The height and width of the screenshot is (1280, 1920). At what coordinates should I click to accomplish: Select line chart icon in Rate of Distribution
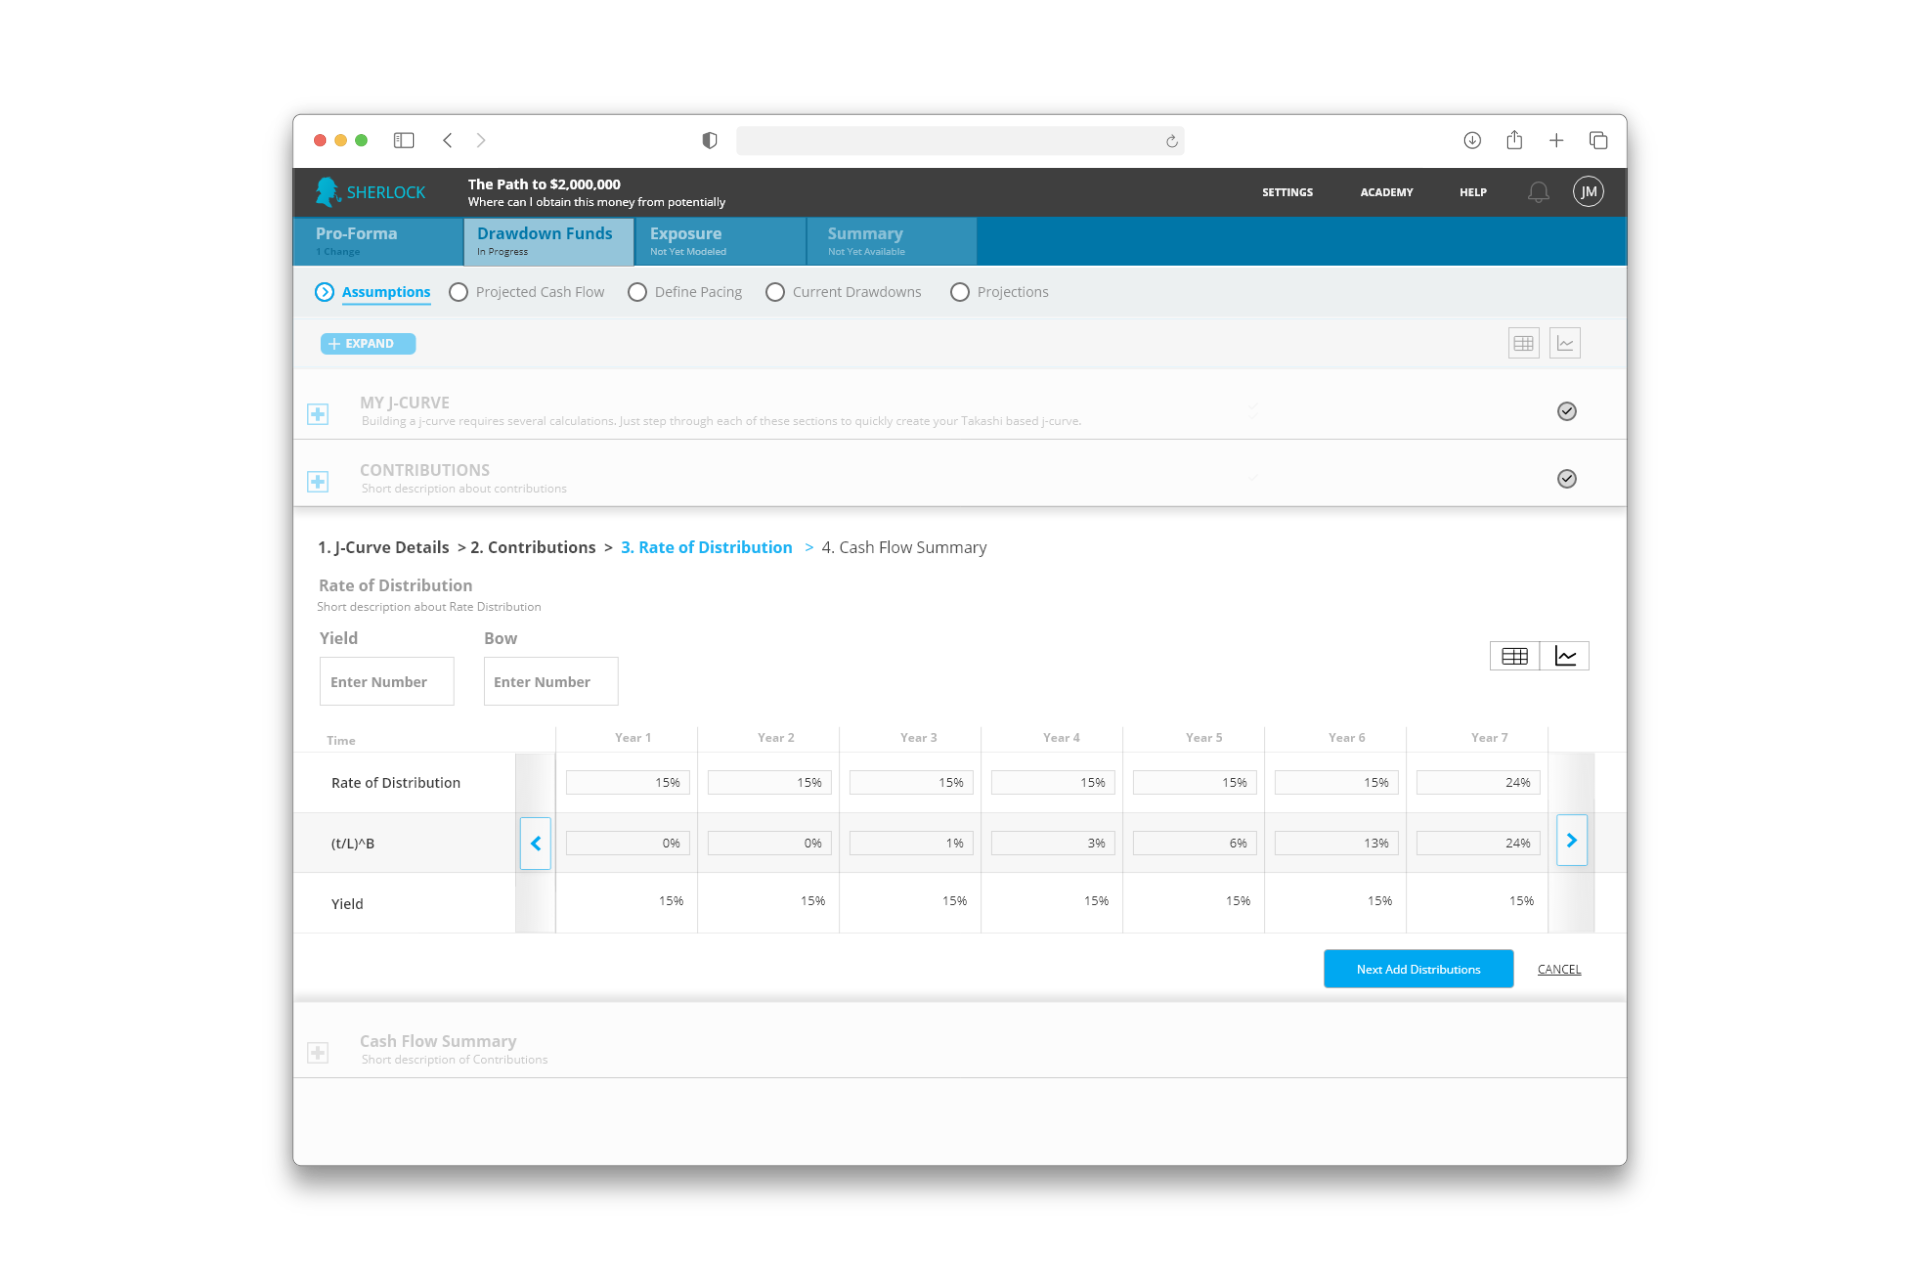pyautogui.click(x=1565, y=656)
